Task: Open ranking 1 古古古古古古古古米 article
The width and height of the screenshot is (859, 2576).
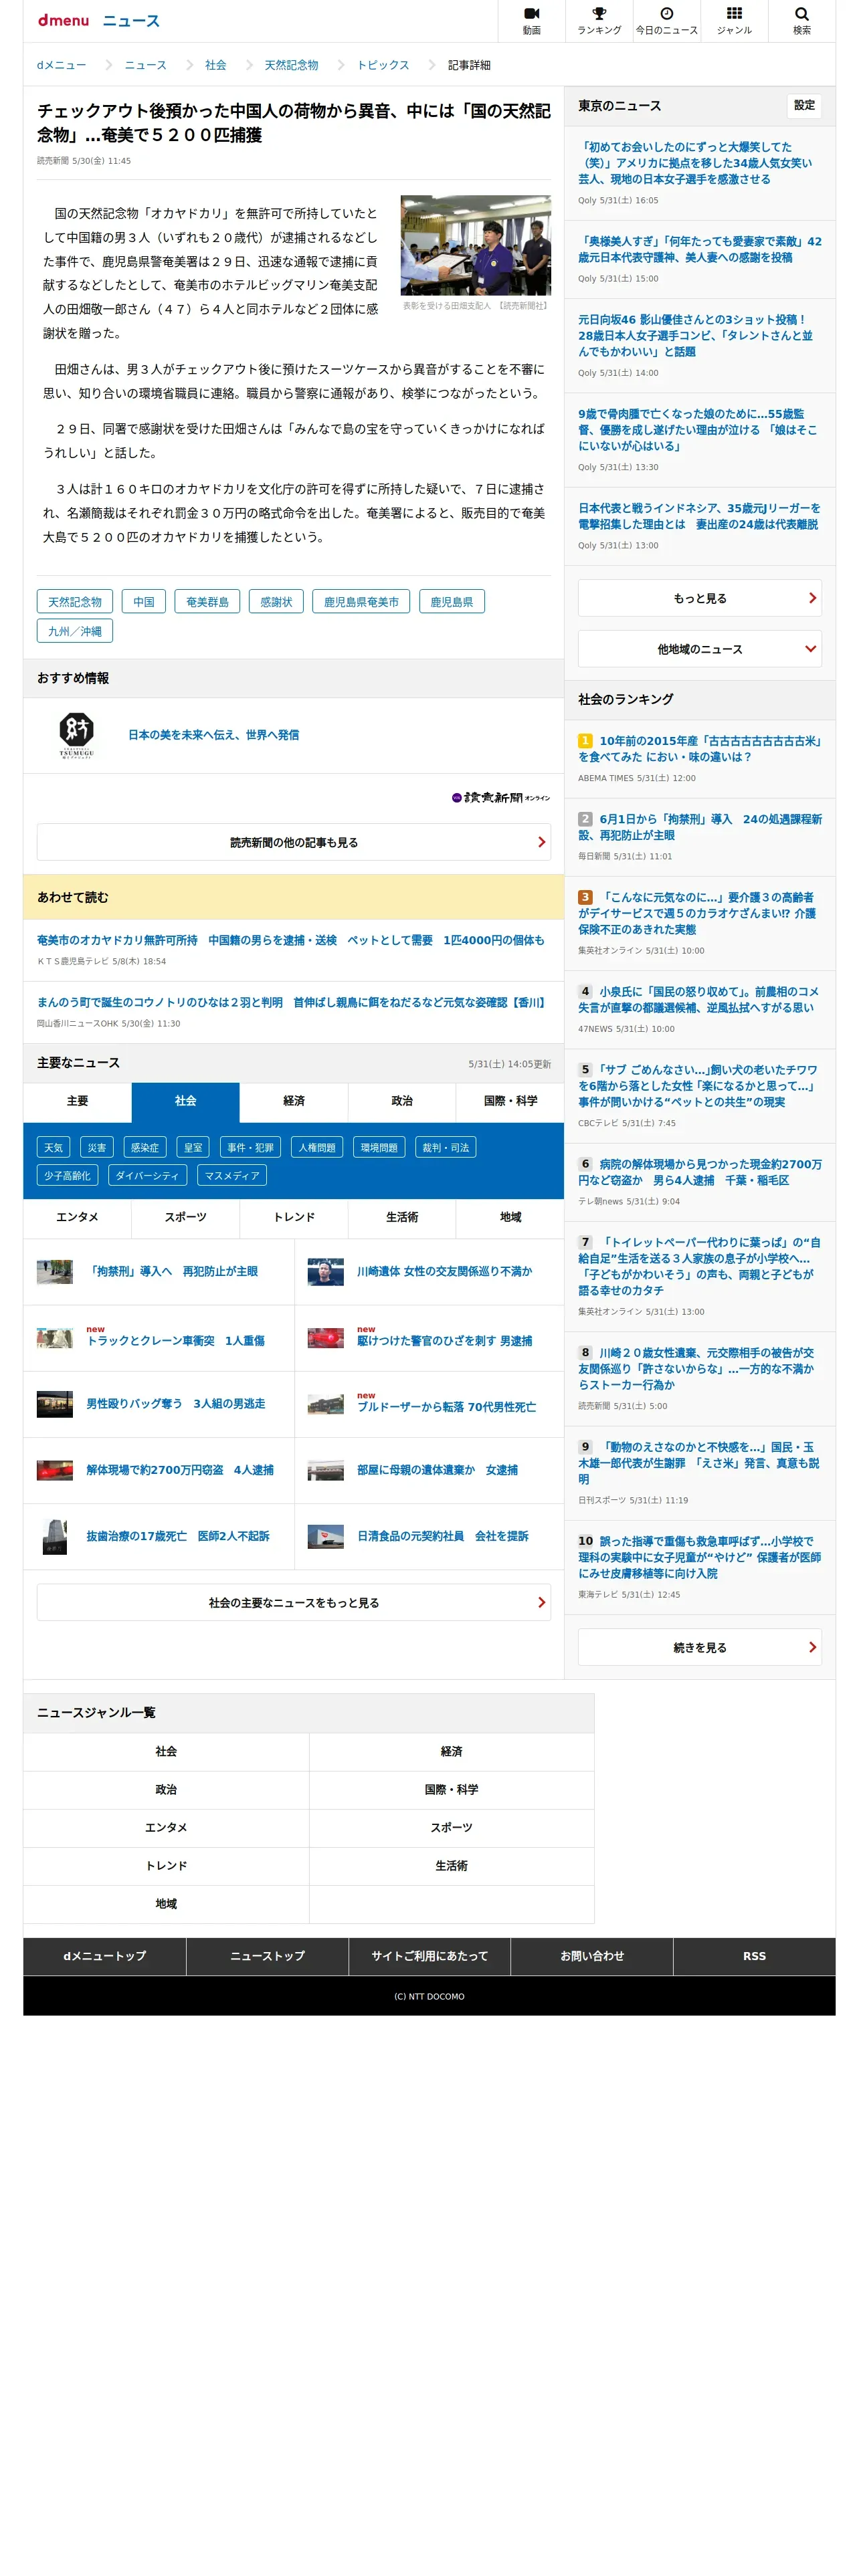Action: [699, 749]
